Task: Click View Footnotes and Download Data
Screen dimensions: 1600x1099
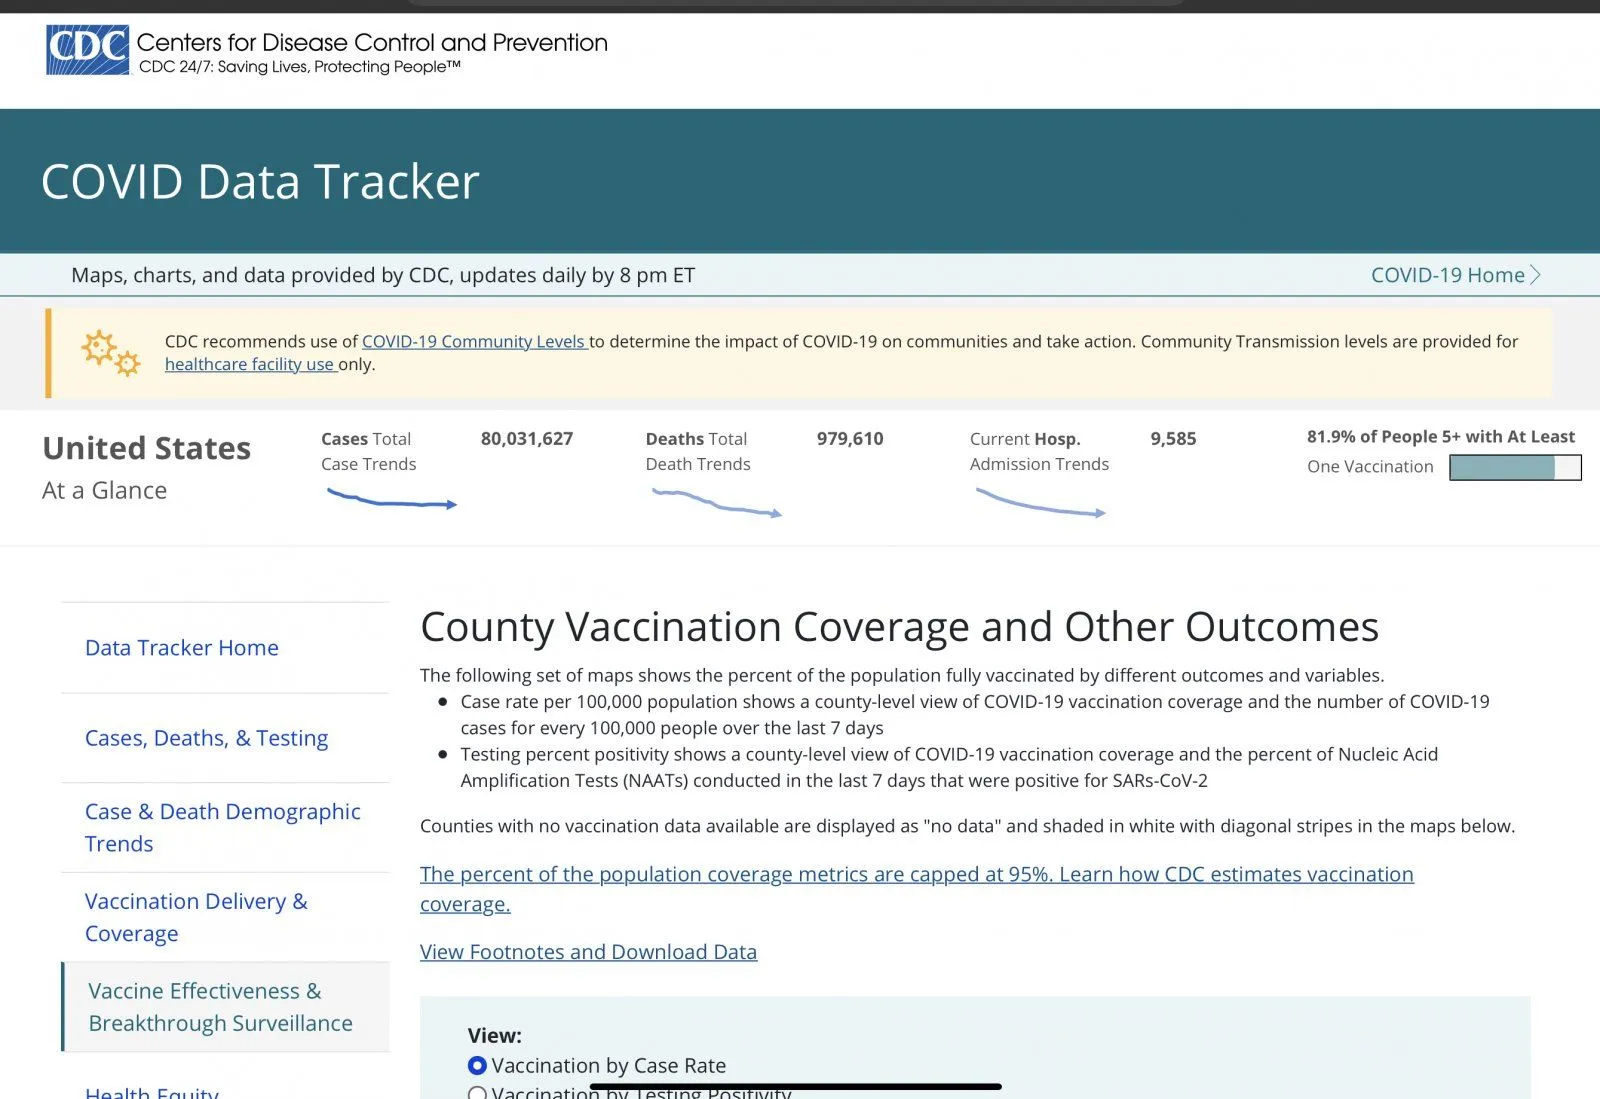Action: coord(588,952)
